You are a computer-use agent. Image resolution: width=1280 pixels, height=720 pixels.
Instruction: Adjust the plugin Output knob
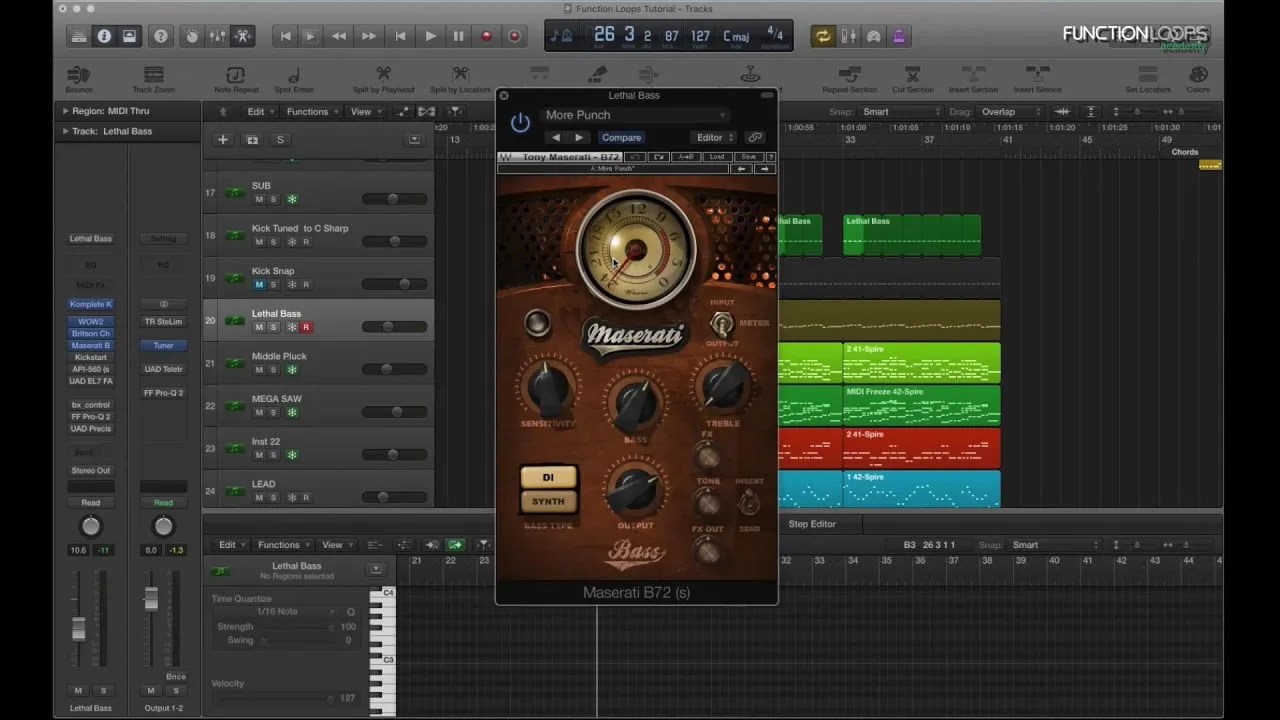(634, 490)
